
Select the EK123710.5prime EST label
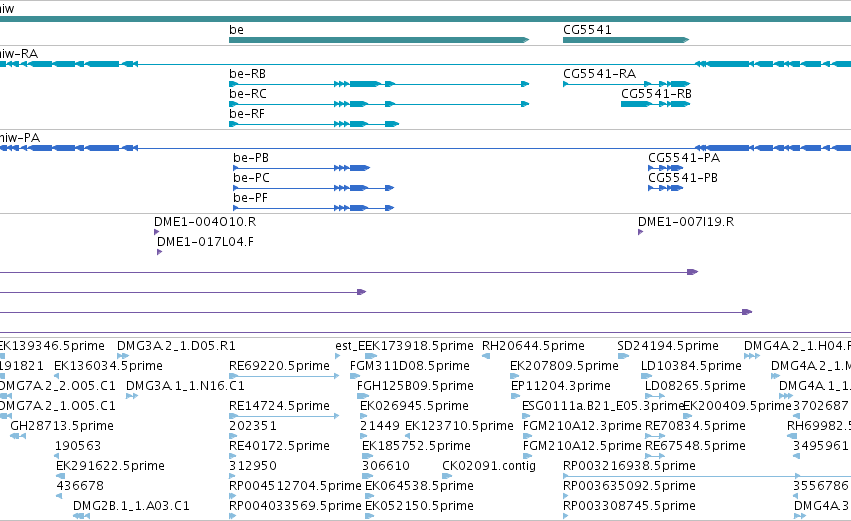click(459, 426)
